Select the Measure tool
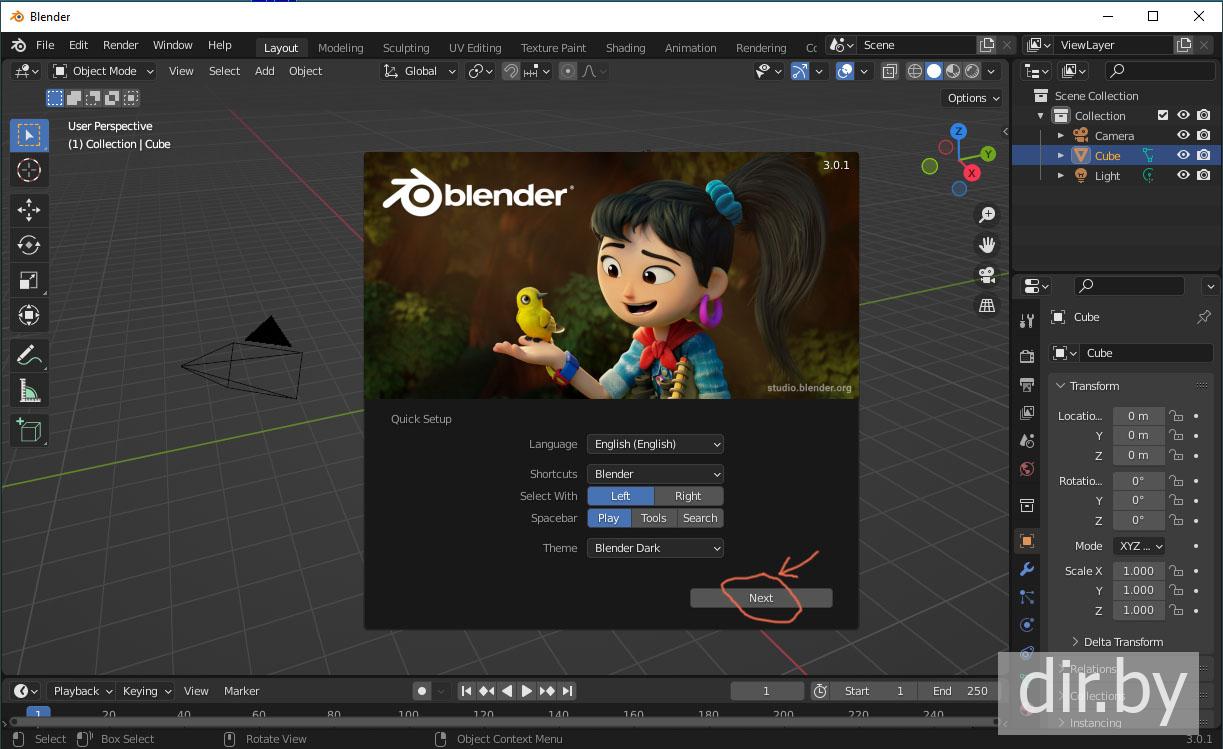 (29, 390)
